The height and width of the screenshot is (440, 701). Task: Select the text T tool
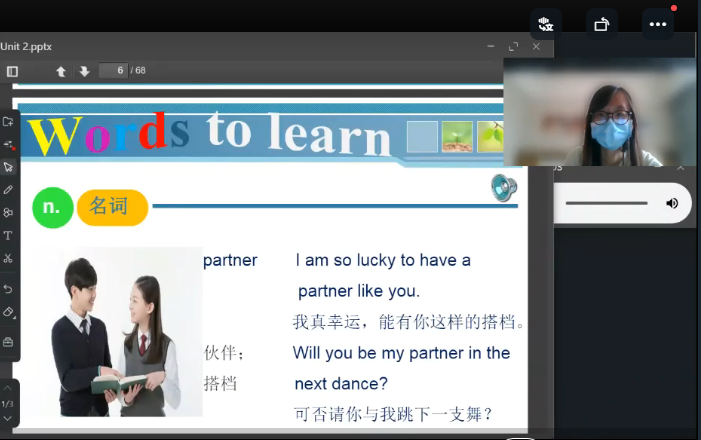pos(8,236)
